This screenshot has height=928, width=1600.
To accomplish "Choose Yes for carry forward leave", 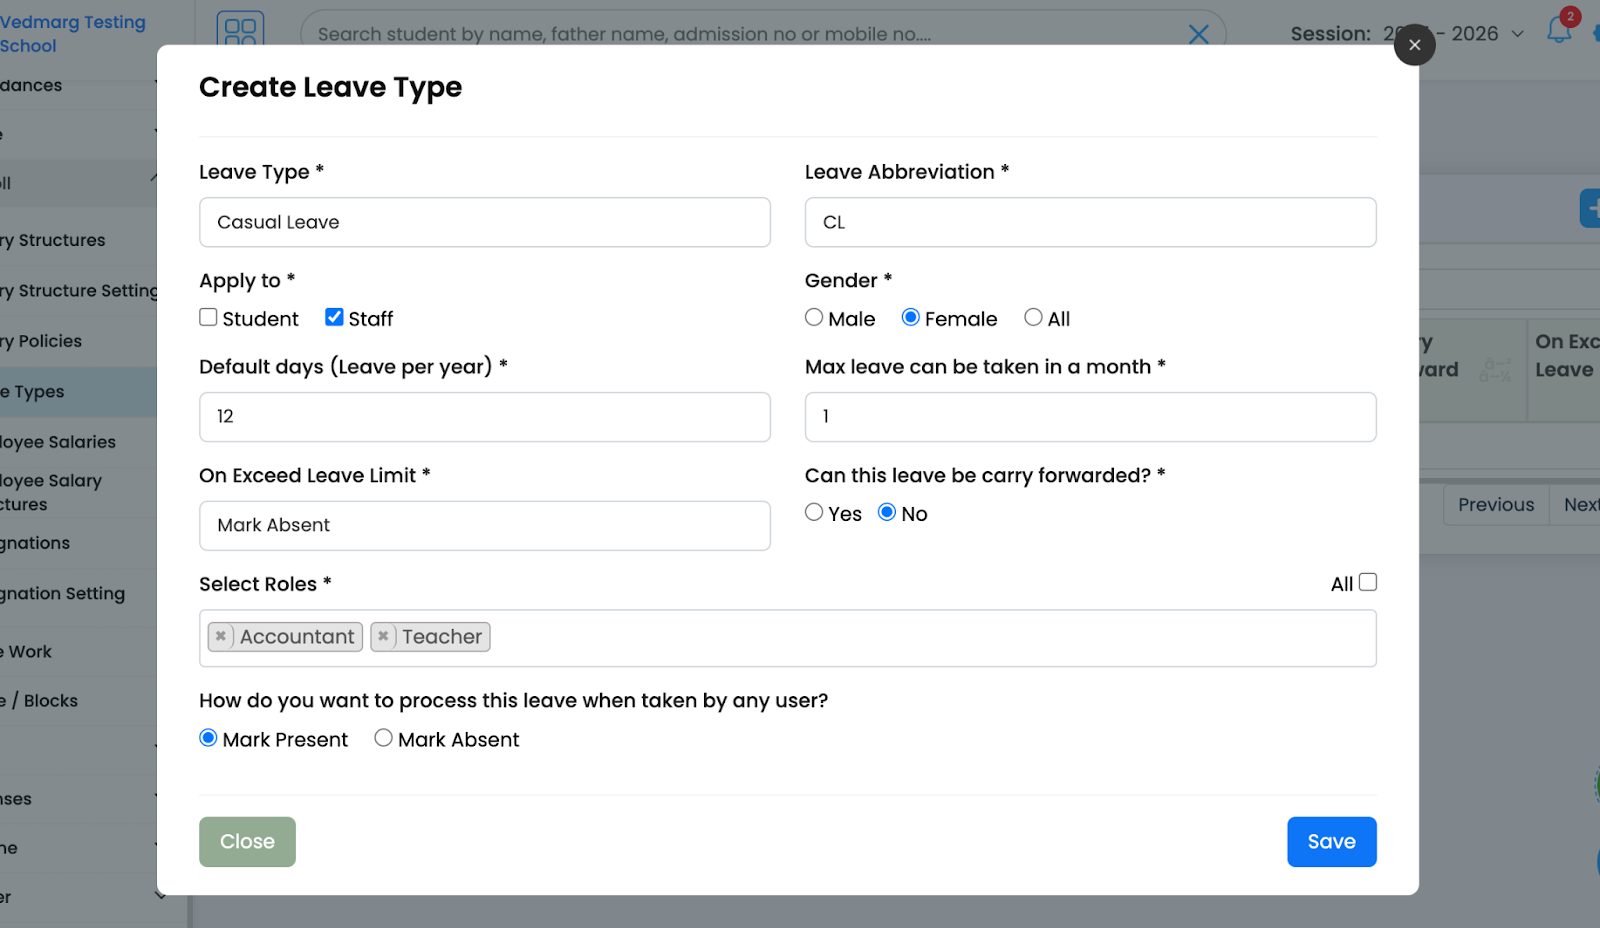I will coord(814,512).
